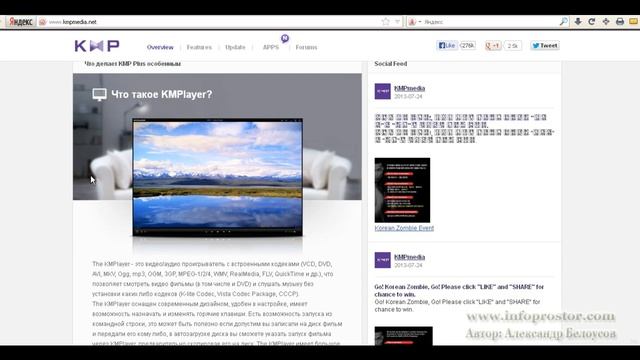The height and width of the screenshot is (360, 640).
Task: Click the fullscreen arrows toolbar icon
Action: [x=606, y=22]
